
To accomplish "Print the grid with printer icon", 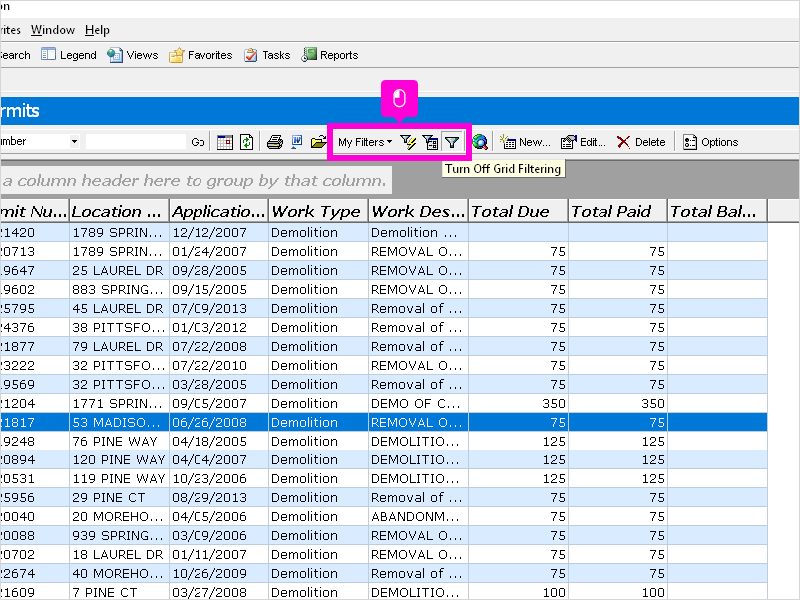I will [x=274, y=142].
